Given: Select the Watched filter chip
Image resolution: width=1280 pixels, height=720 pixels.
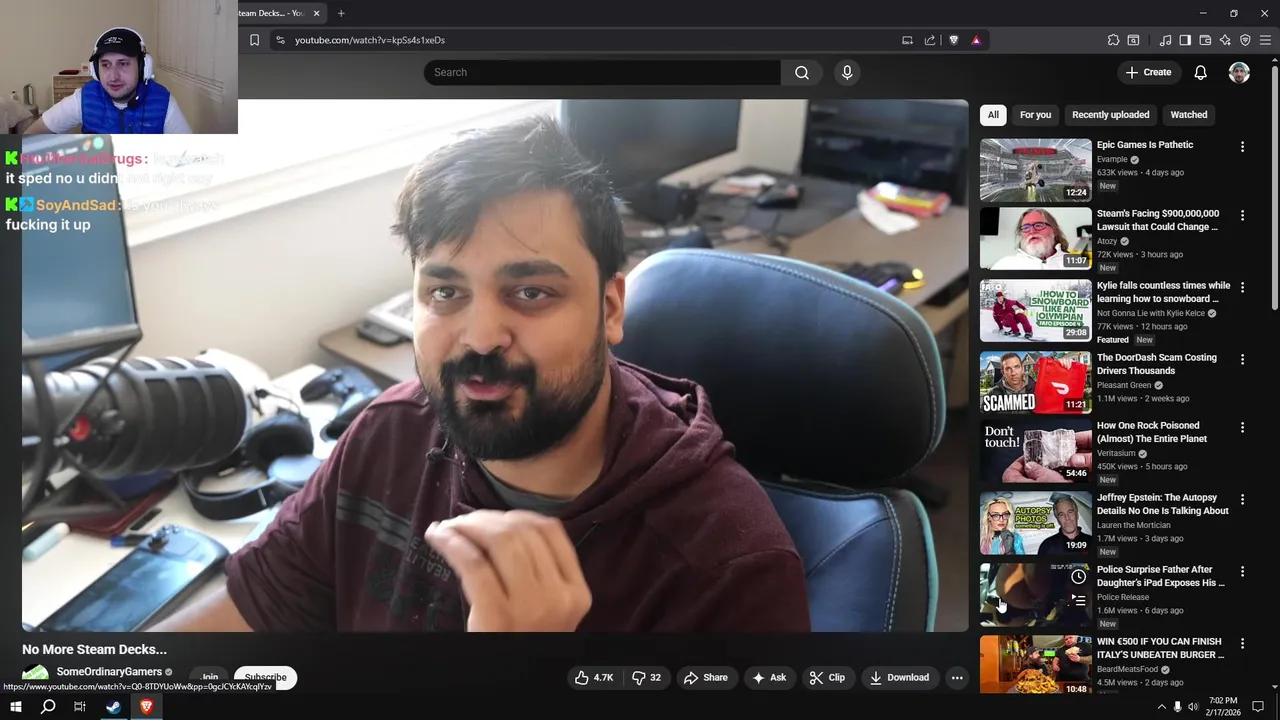Looking at the screenshot, I should point(1189,115).
